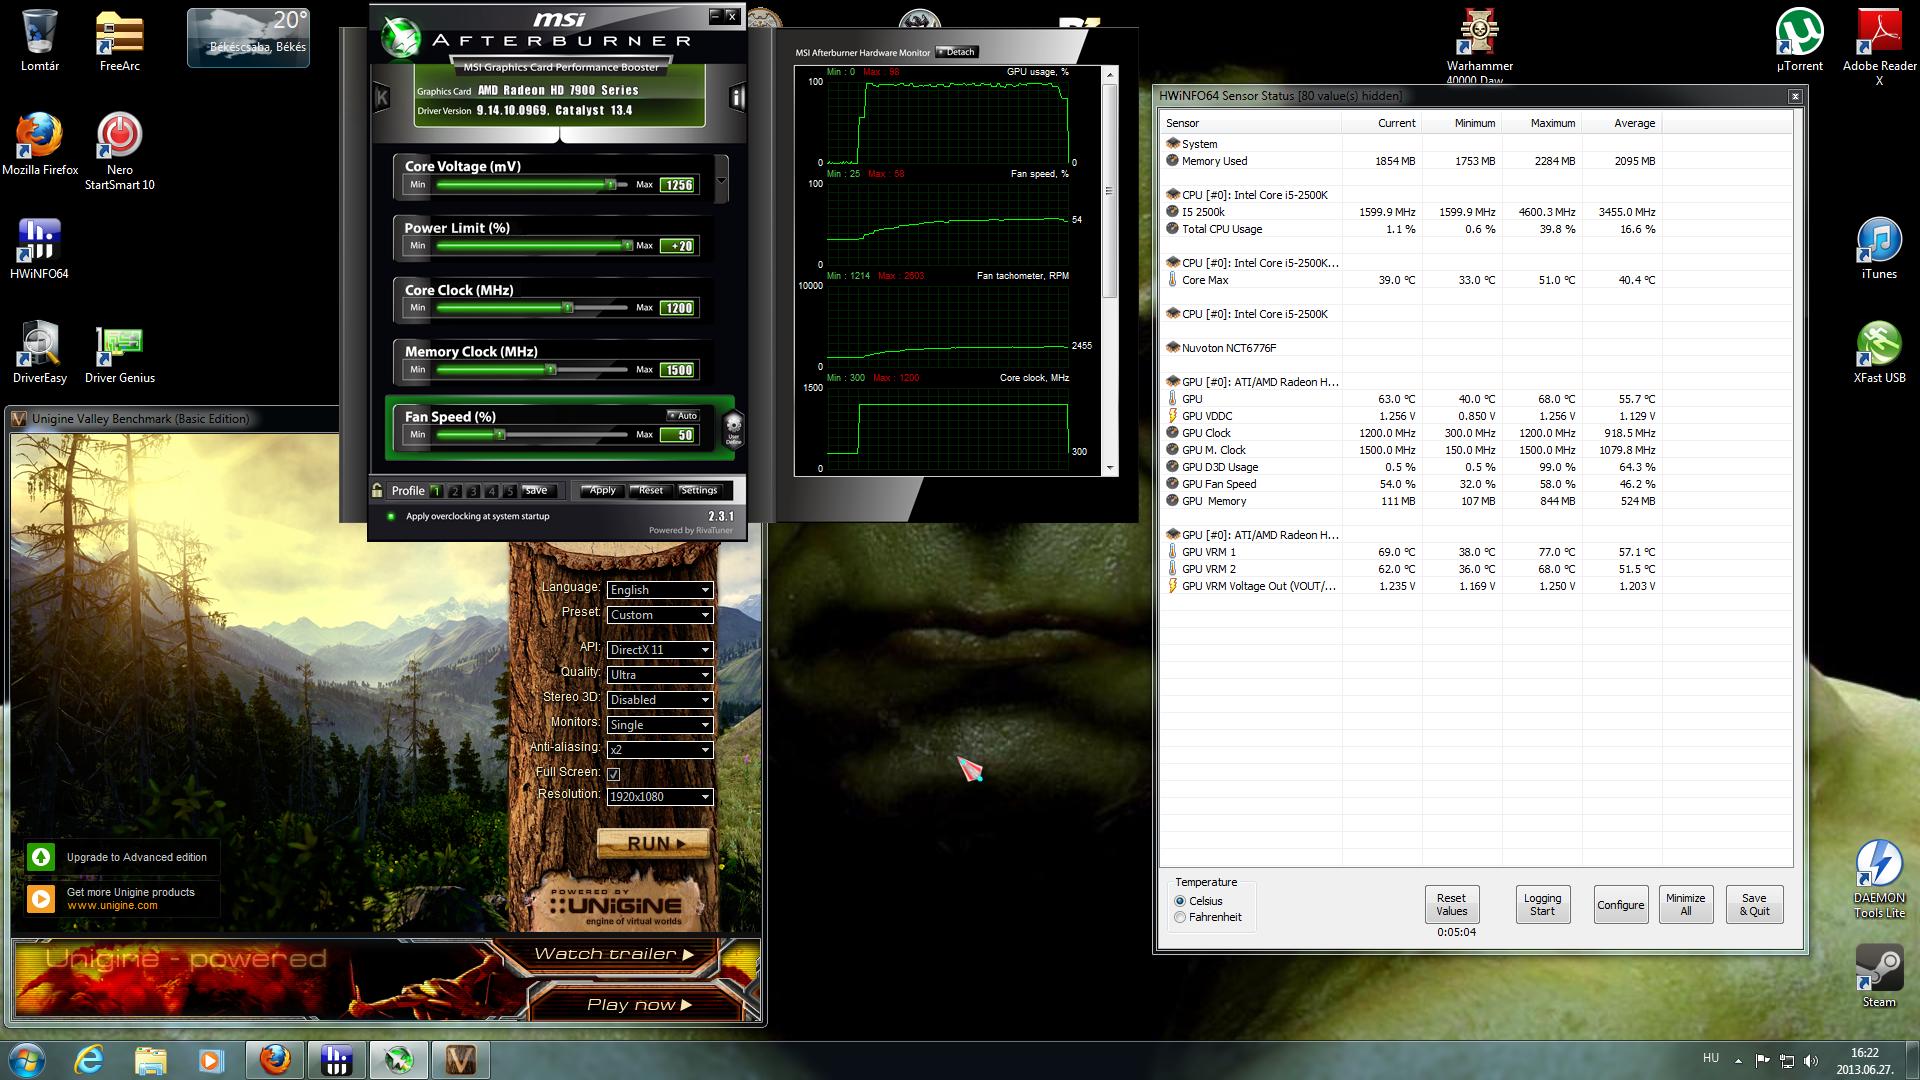This screenshot has height=1080, width=1920.
Task: Open the fan User Define gear icon
Action: 733,427
